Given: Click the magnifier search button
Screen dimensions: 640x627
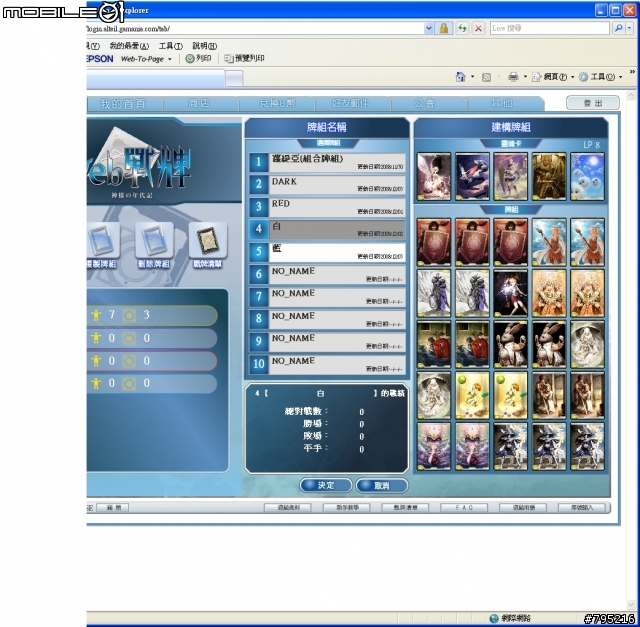Looking at the screenshot, I should click(x=619, y=28).
